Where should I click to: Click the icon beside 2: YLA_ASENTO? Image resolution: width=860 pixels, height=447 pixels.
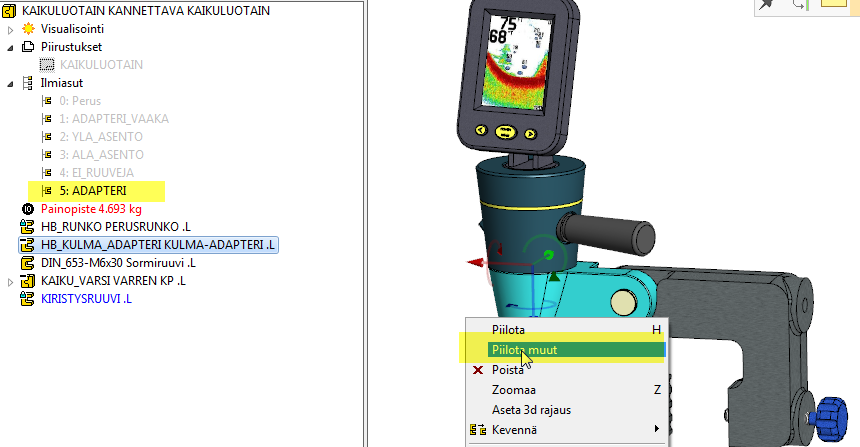click(x=47, y=137)
